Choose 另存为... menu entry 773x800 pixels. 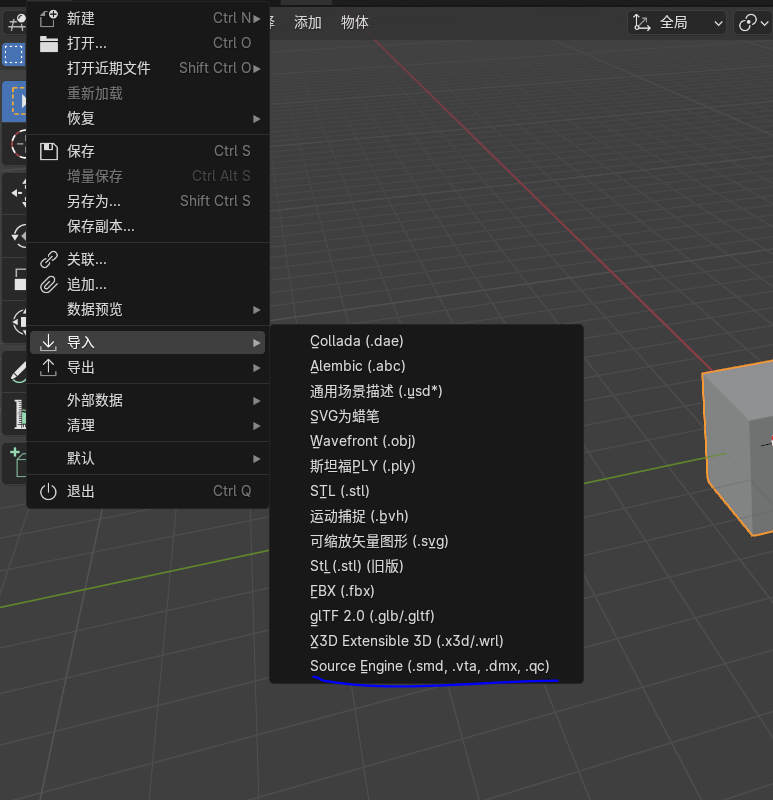[x=148, y=201]
